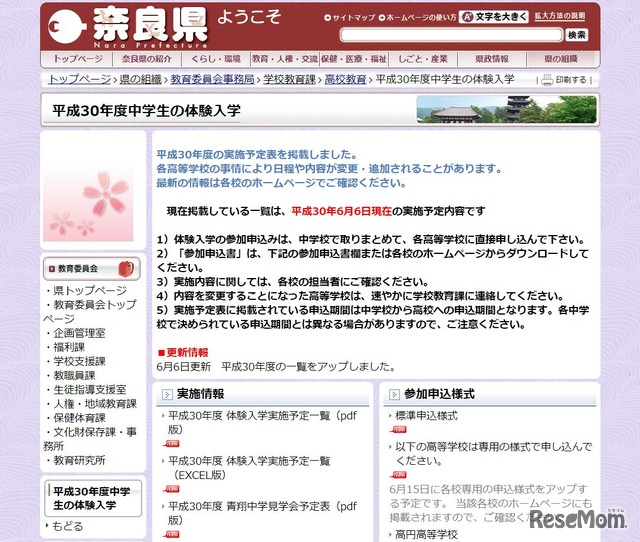Screen dimensions: 640x542
Task: Select the 奈良県の紹介 navigation tab
Action: click(x=147, y=59)
